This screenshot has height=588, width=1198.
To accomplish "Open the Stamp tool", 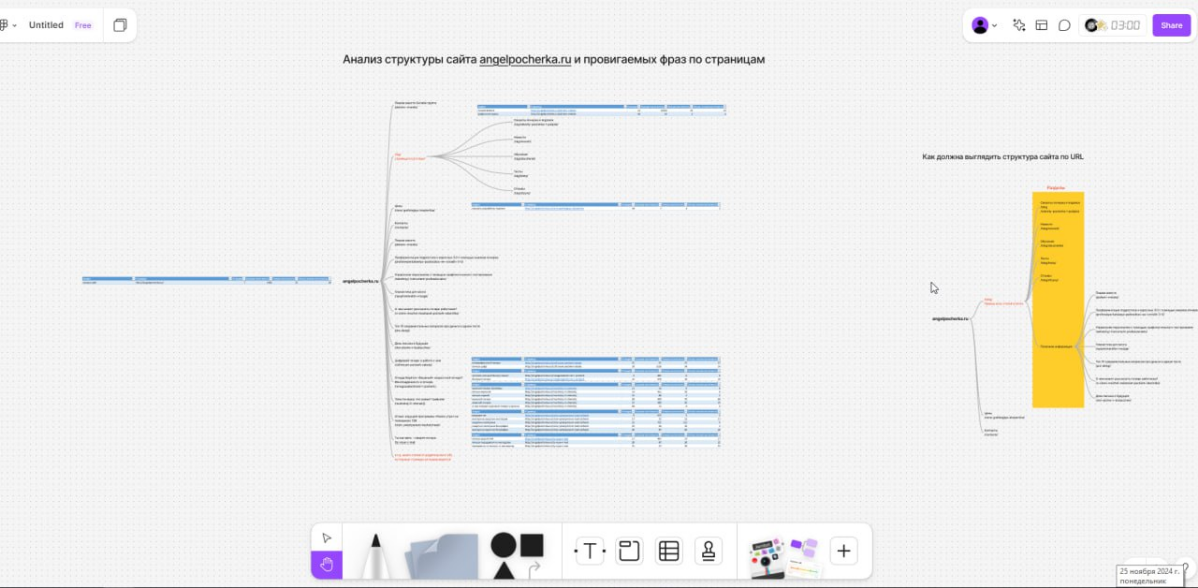I will tap(709, 551).
